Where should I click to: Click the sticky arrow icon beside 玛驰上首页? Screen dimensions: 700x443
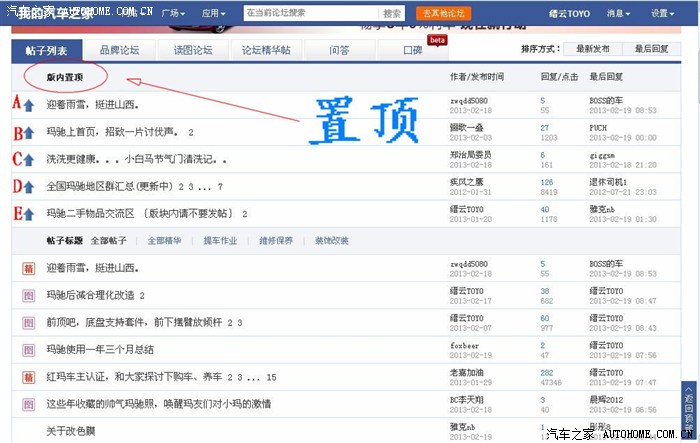pos(29,133)
